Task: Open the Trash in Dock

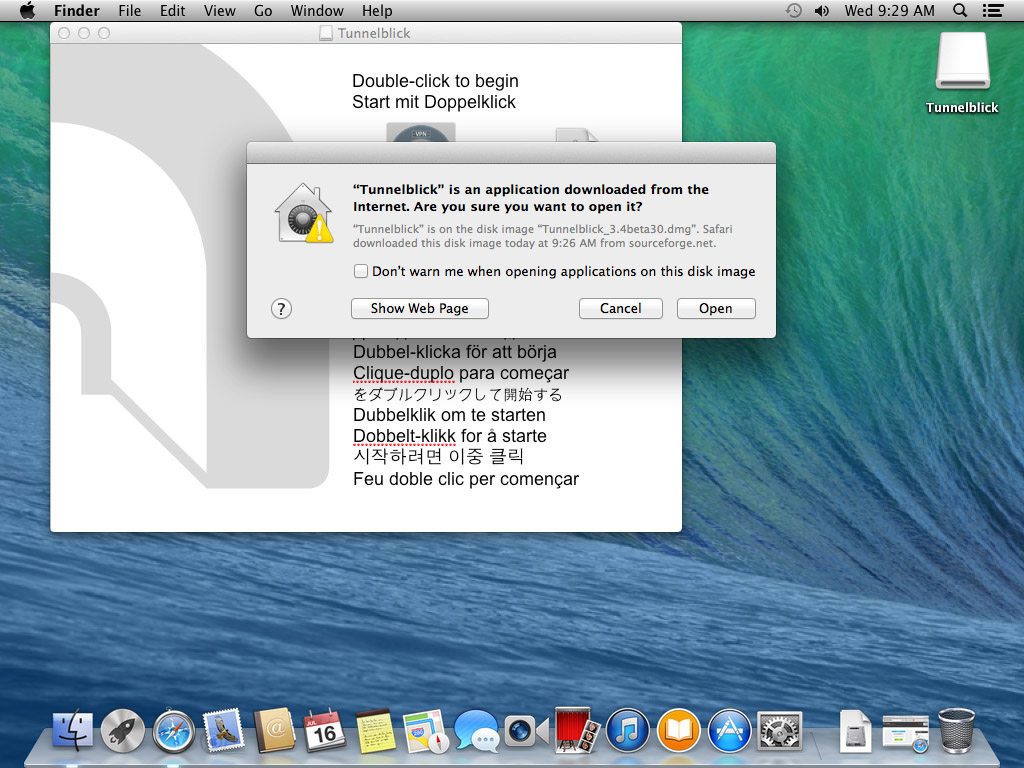Action: click(956, 730)
